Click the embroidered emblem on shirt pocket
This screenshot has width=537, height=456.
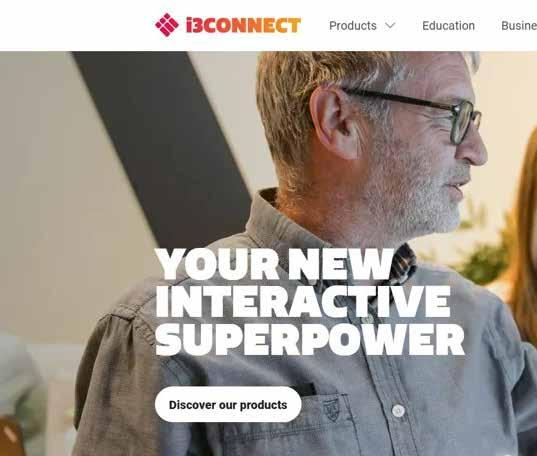(x=331, y=410)
